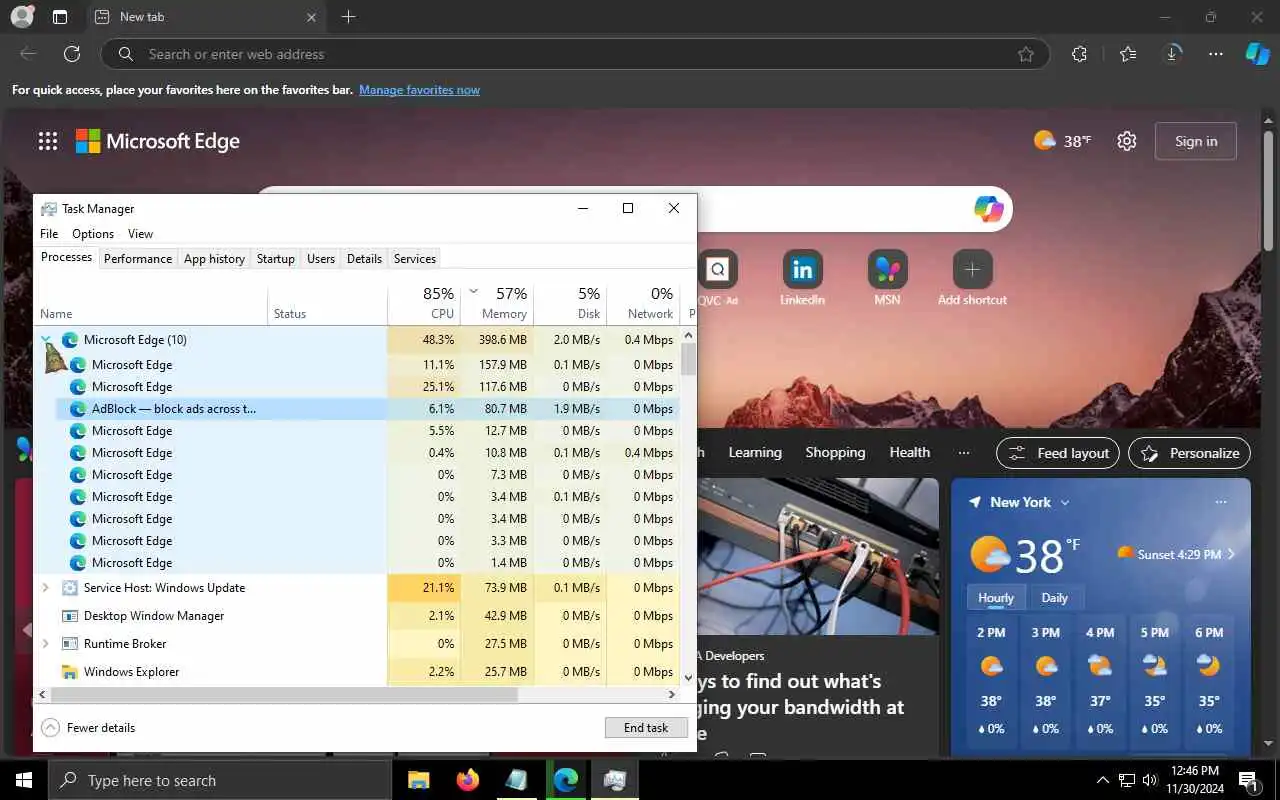Screen dimensions: 1280x800
Task: Open Task Manager File menu
Action: (49, 234)
